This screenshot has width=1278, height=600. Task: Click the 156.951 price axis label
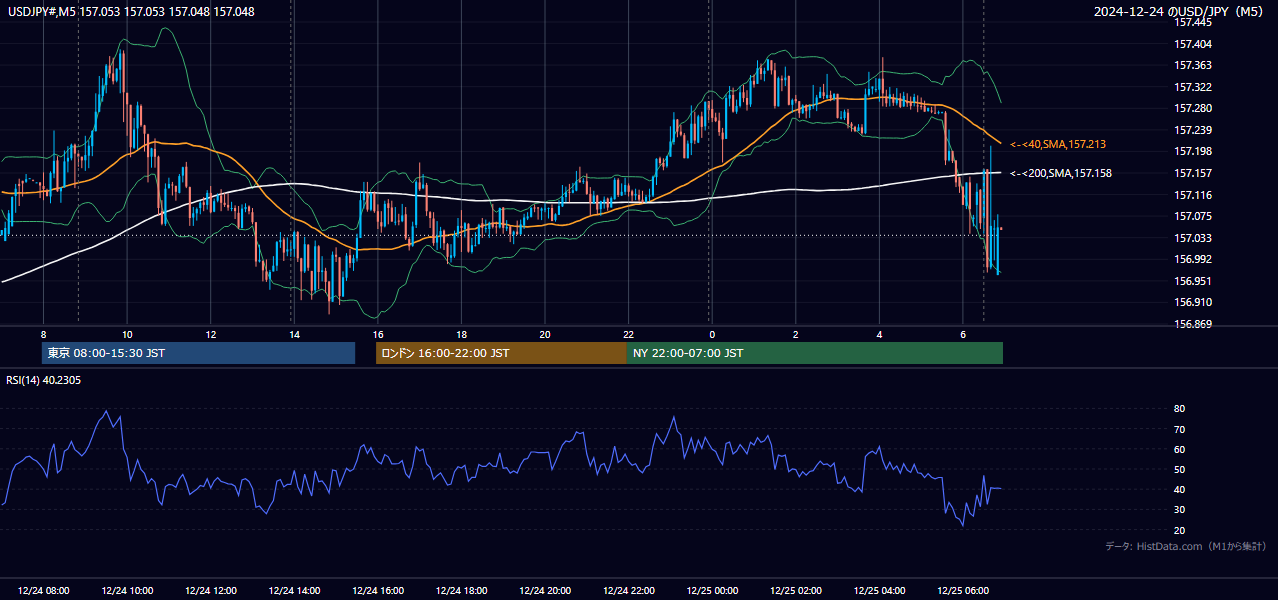[1194, 281]
